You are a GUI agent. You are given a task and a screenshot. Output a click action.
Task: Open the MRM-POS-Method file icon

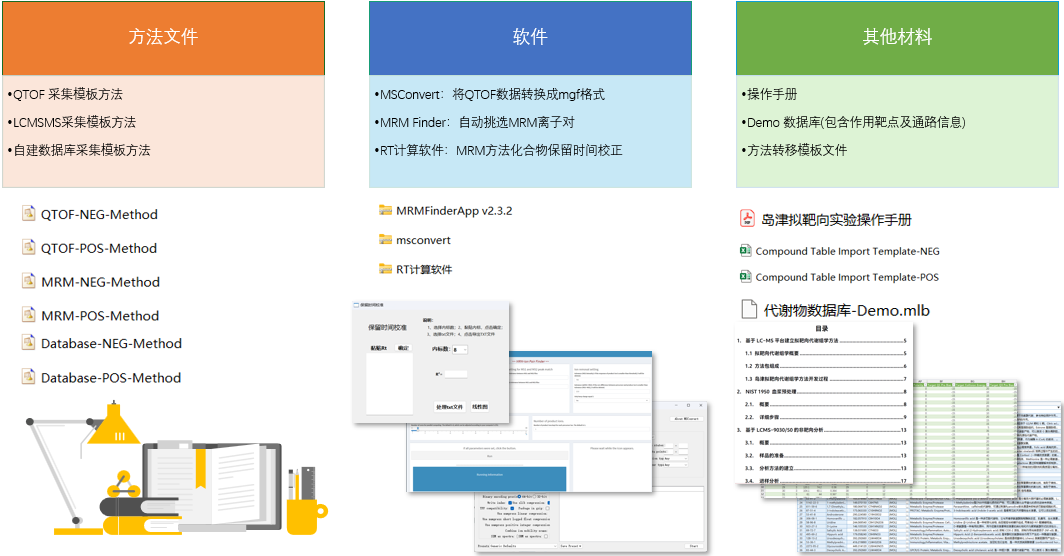click(x=29, y=315)
